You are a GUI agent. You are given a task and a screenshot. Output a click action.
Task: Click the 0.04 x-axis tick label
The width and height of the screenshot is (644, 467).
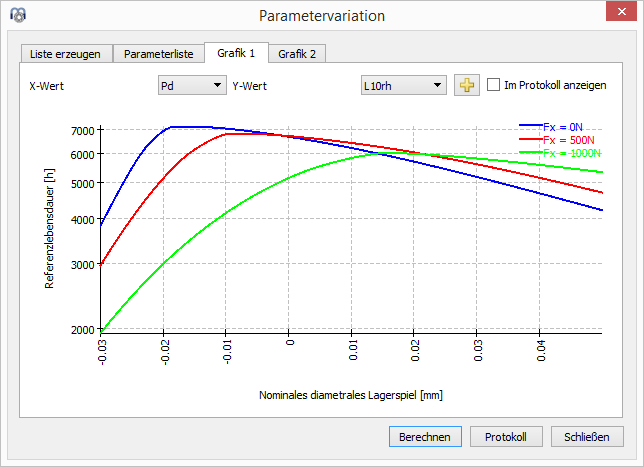pos(541,351)
